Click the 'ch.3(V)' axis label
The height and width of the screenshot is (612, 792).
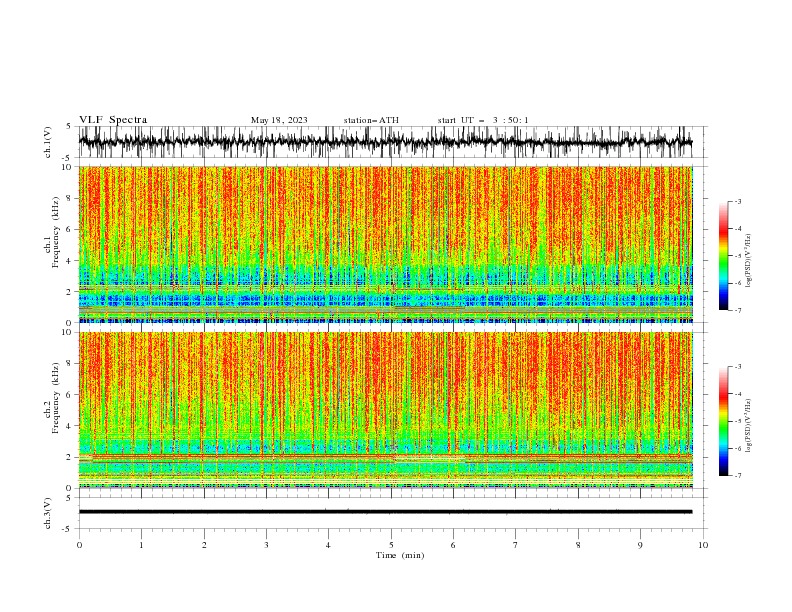[48, 513]
